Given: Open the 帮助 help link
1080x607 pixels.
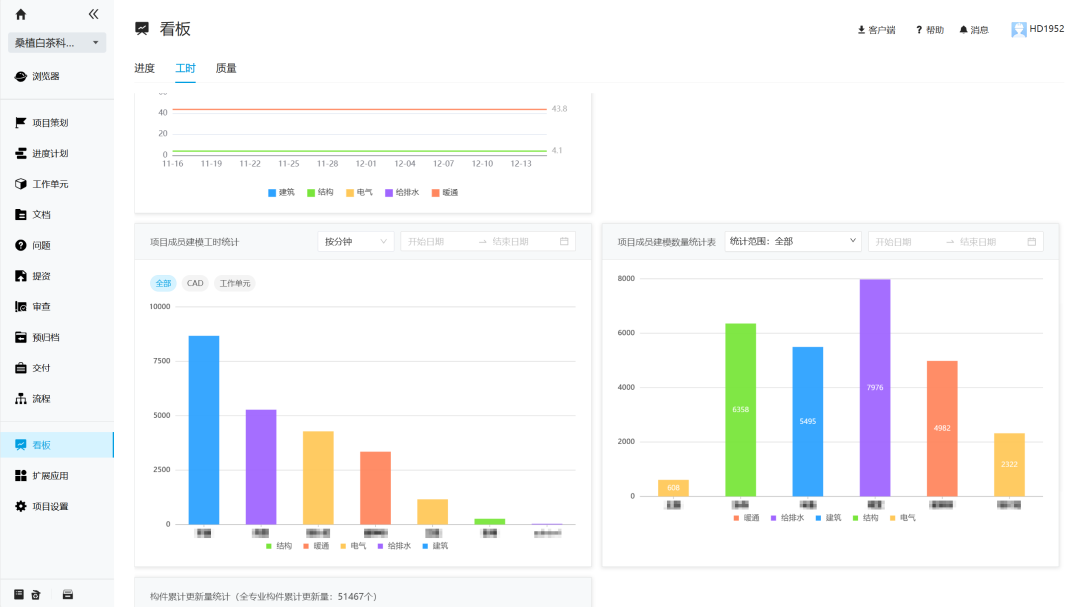Looking at the screenshot, I should [930, 30].
